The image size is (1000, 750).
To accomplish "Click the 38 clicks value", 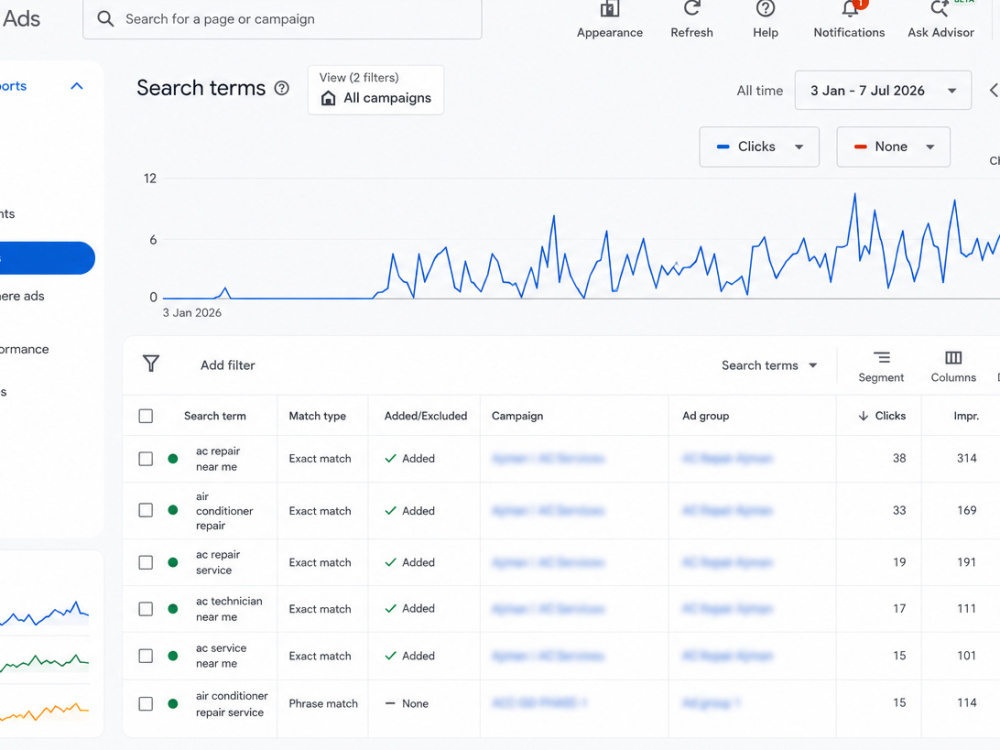I will point(899,458).
